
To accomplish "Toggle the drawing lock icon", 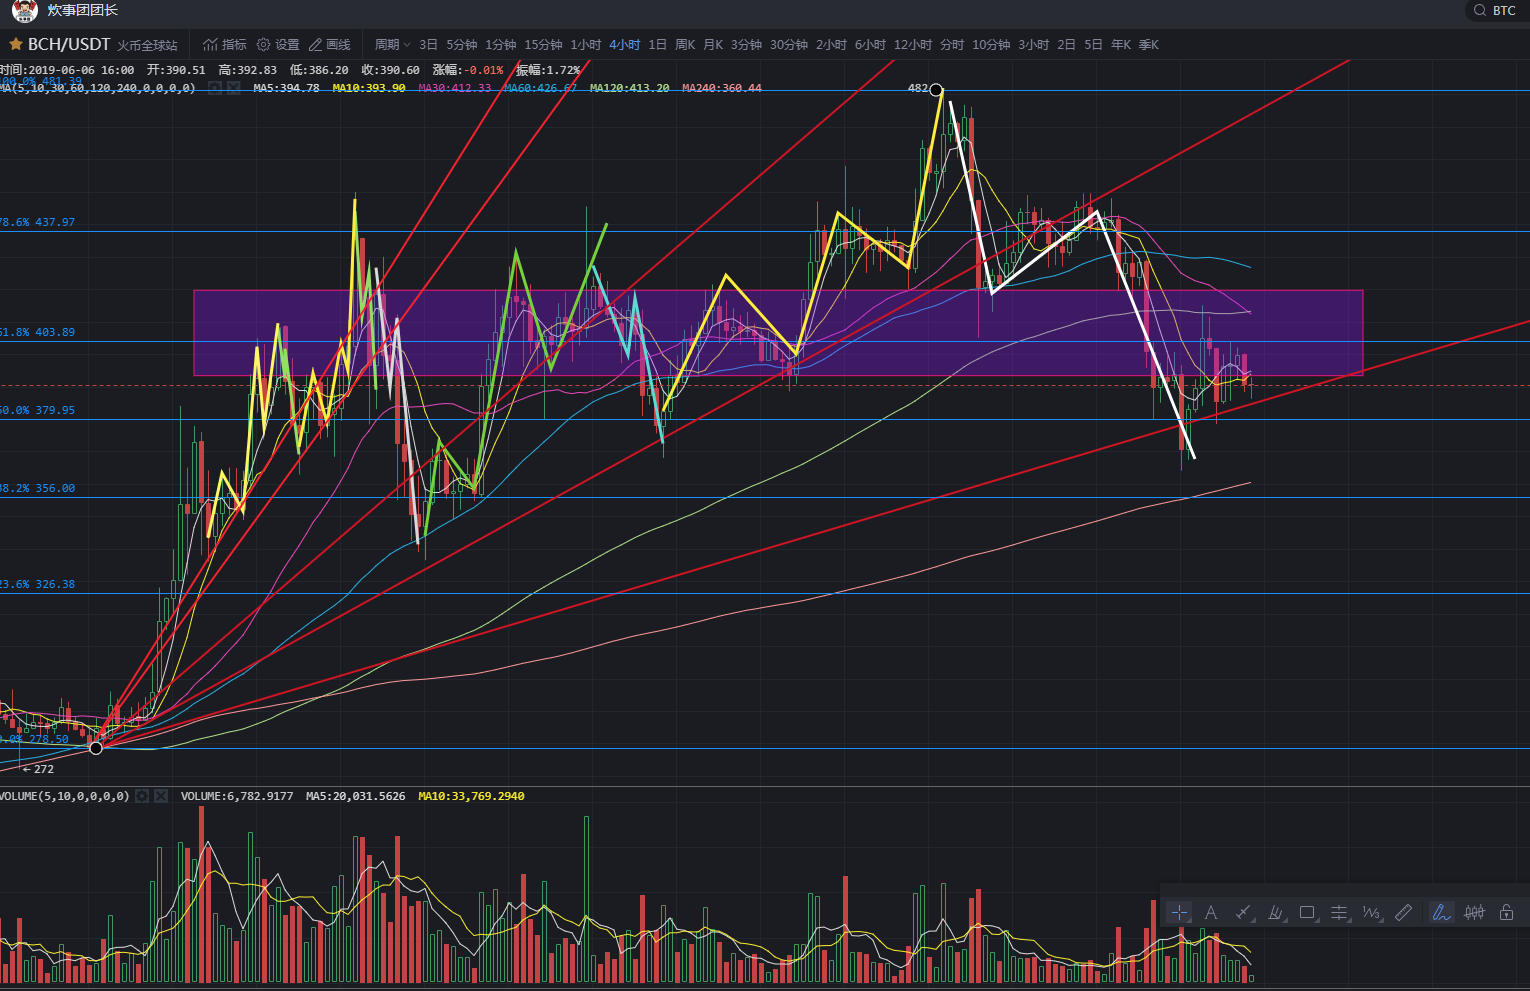I will coord(1506,912).
